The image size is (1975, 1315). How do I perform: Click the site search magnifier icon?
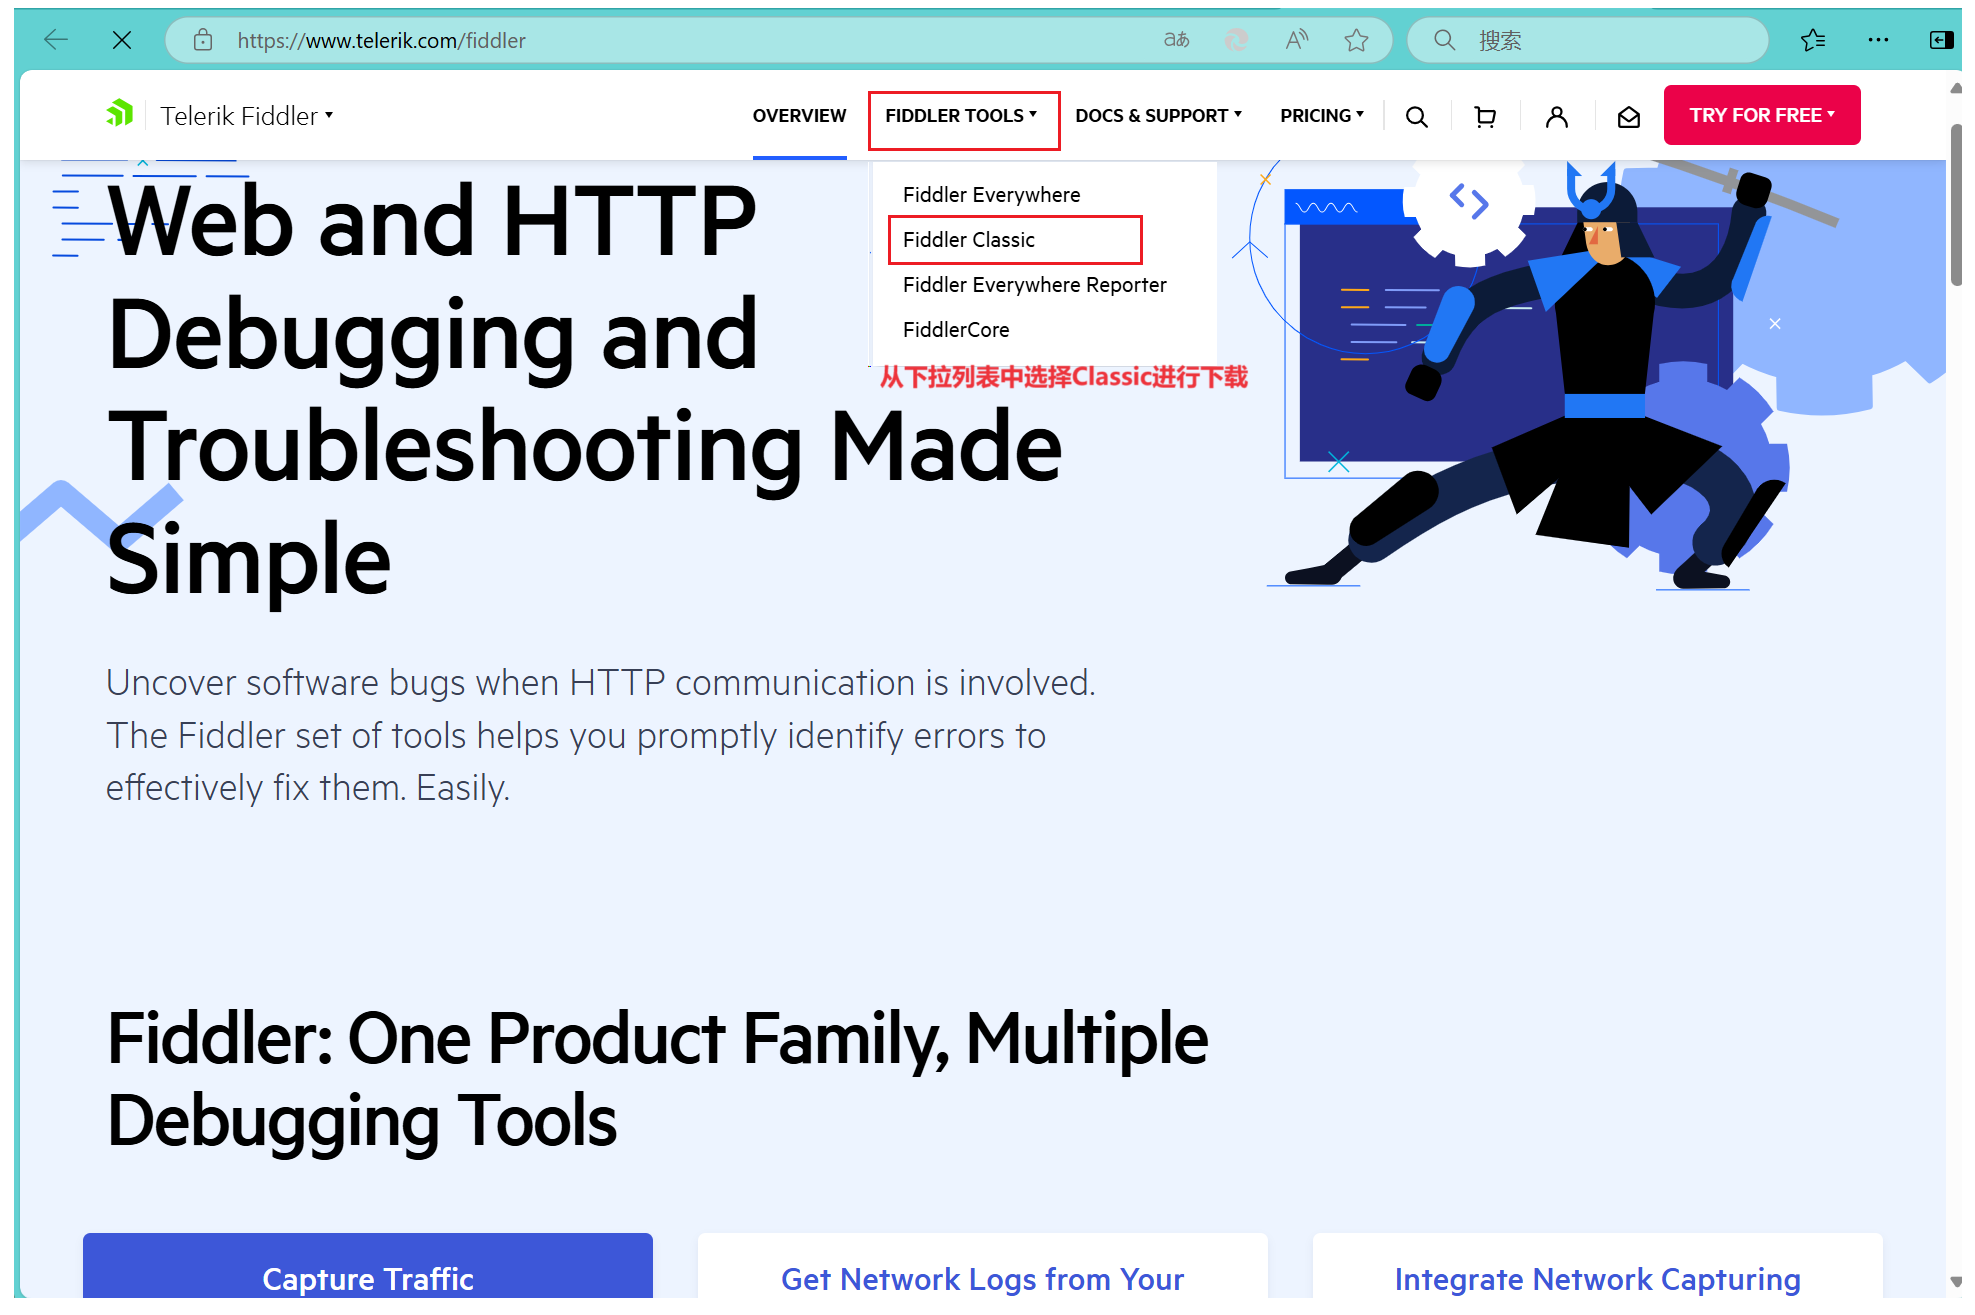coord(1416,117)
